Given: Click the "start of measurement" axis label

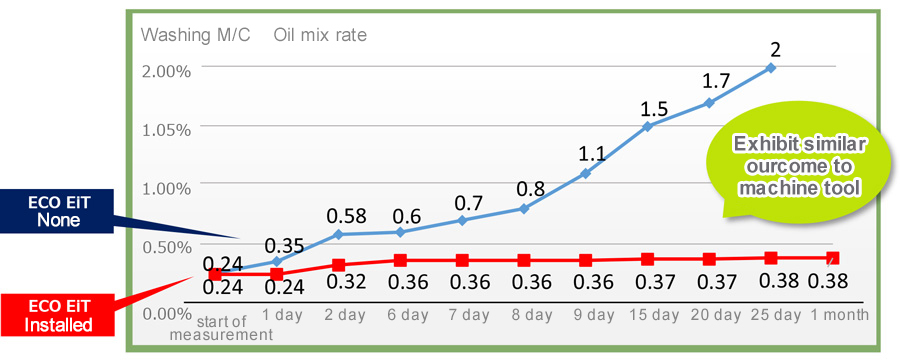Looking at the screenshot, I should point(222,327).
